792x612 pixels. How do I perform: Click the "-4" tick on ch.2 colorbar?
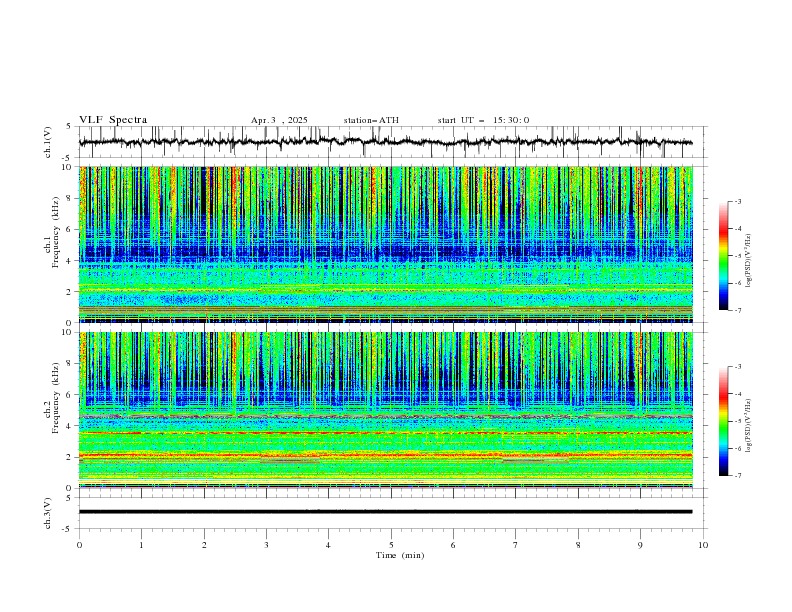pyautogui.click(x=737, y=394)
